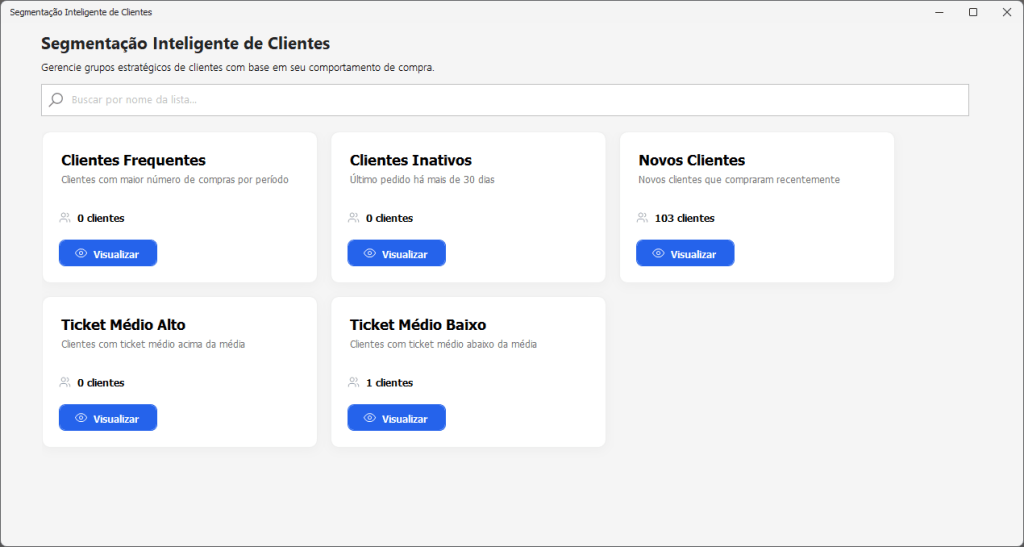The image size is (1024, 547).
Task: Focus the 'Buscar por nome da lista' field
Action: pyautogui.click(x=510, y=100)
